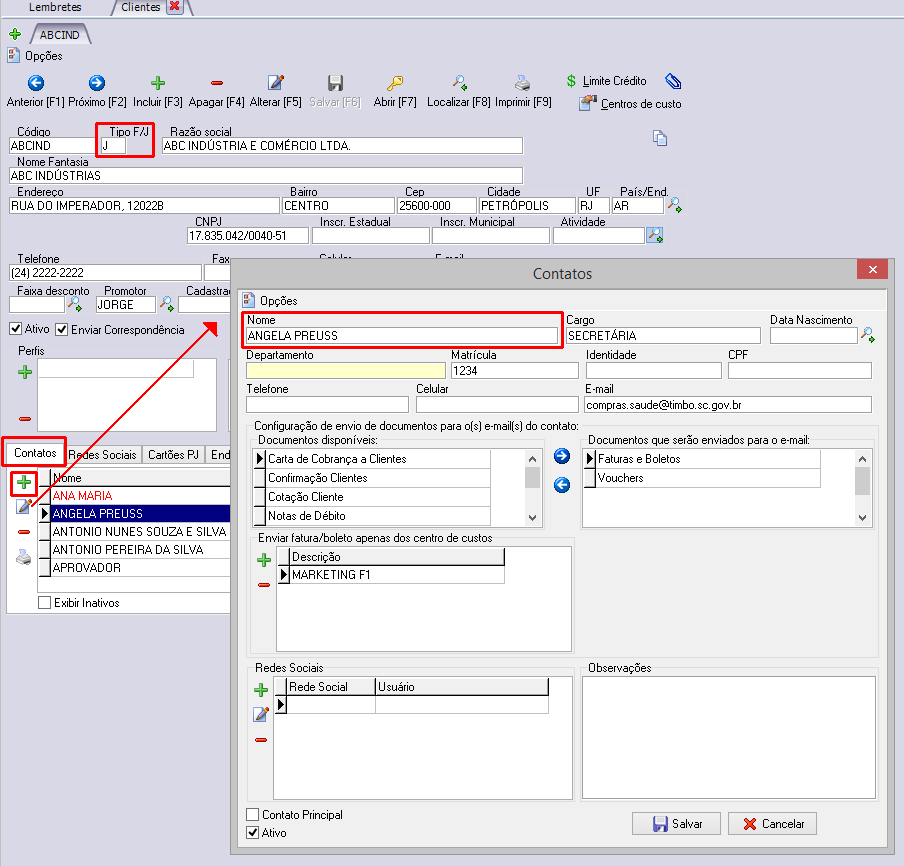Screen dimensions: 904x866
Task: Edit the social network entry
Action: pos(261,714)
